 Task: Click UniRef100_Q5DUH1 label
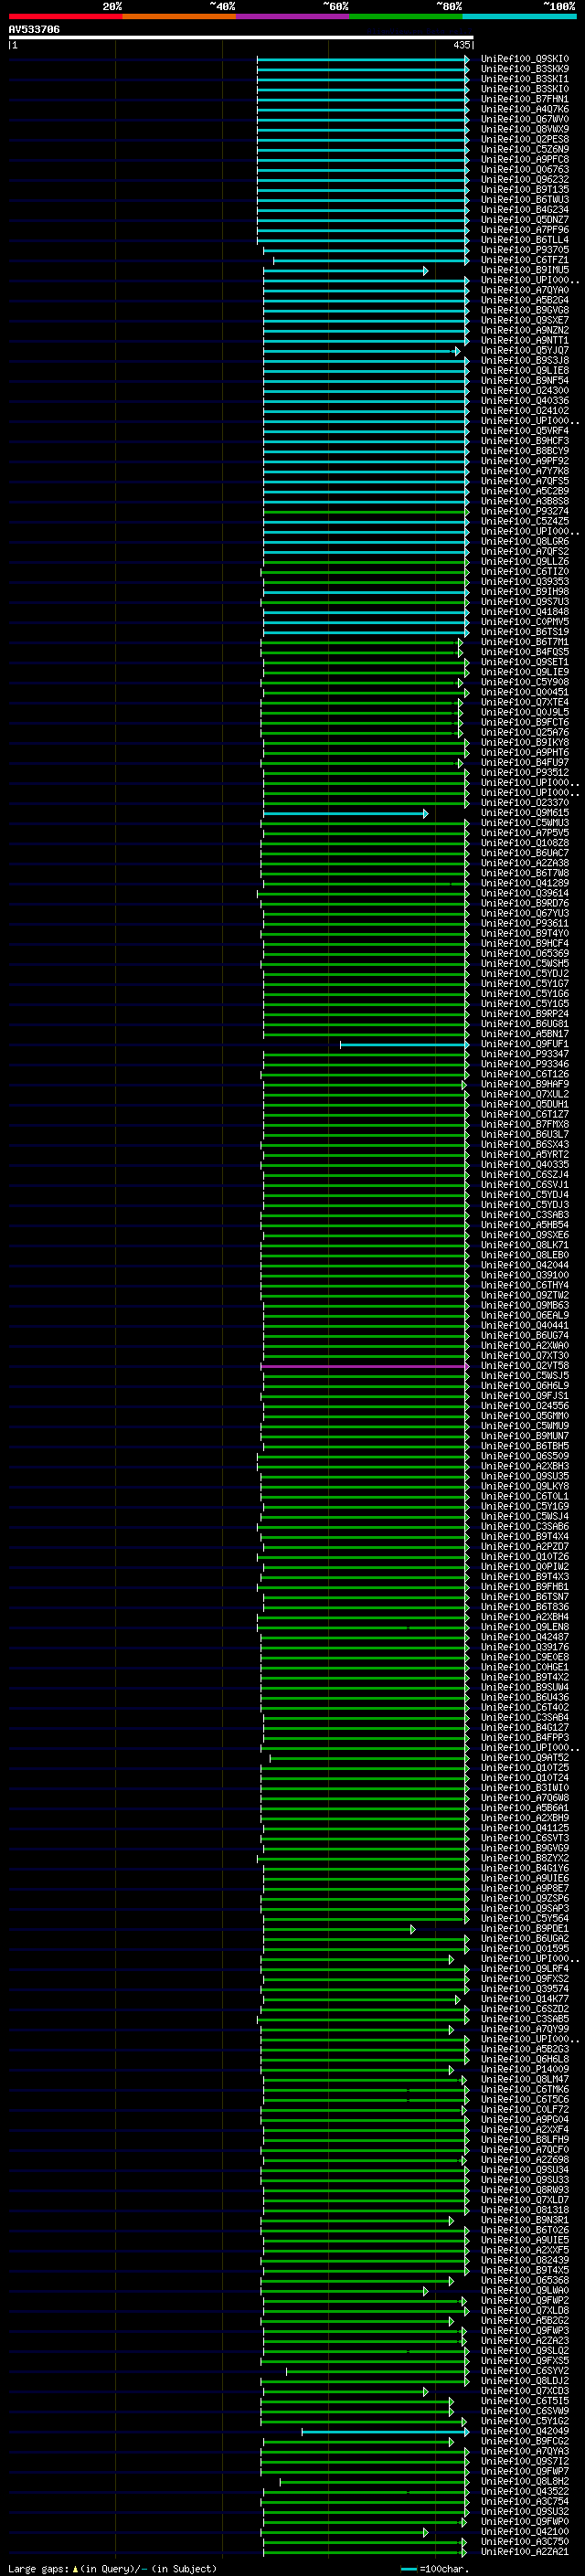pyautogui.click(x=524, y=1105)
